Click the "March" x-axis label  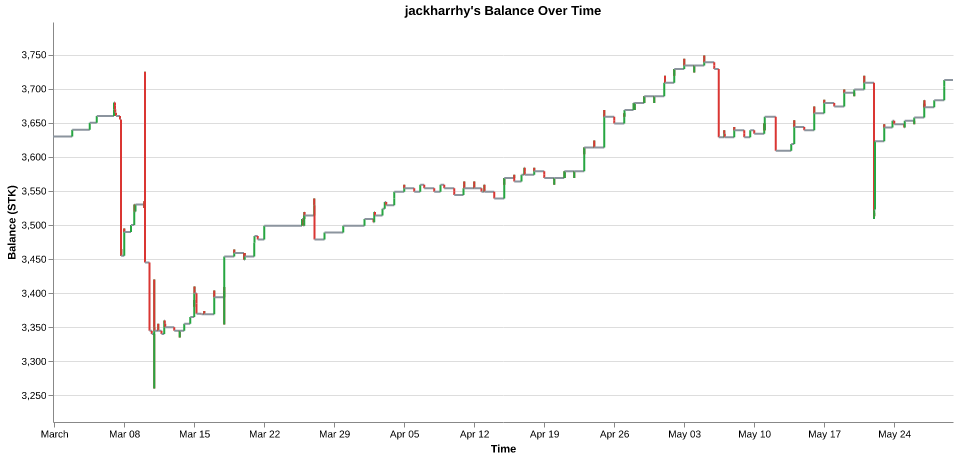click(x=54, y=435)
